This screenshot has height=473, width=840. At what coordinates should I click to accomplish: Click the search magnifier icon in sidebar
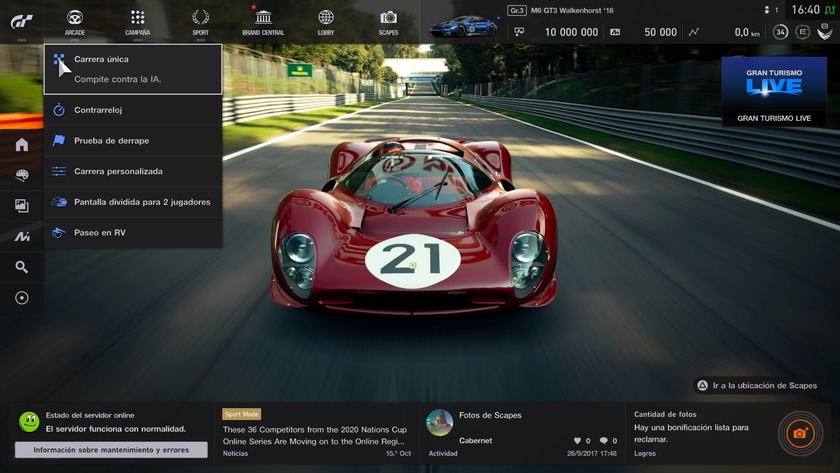21,267
